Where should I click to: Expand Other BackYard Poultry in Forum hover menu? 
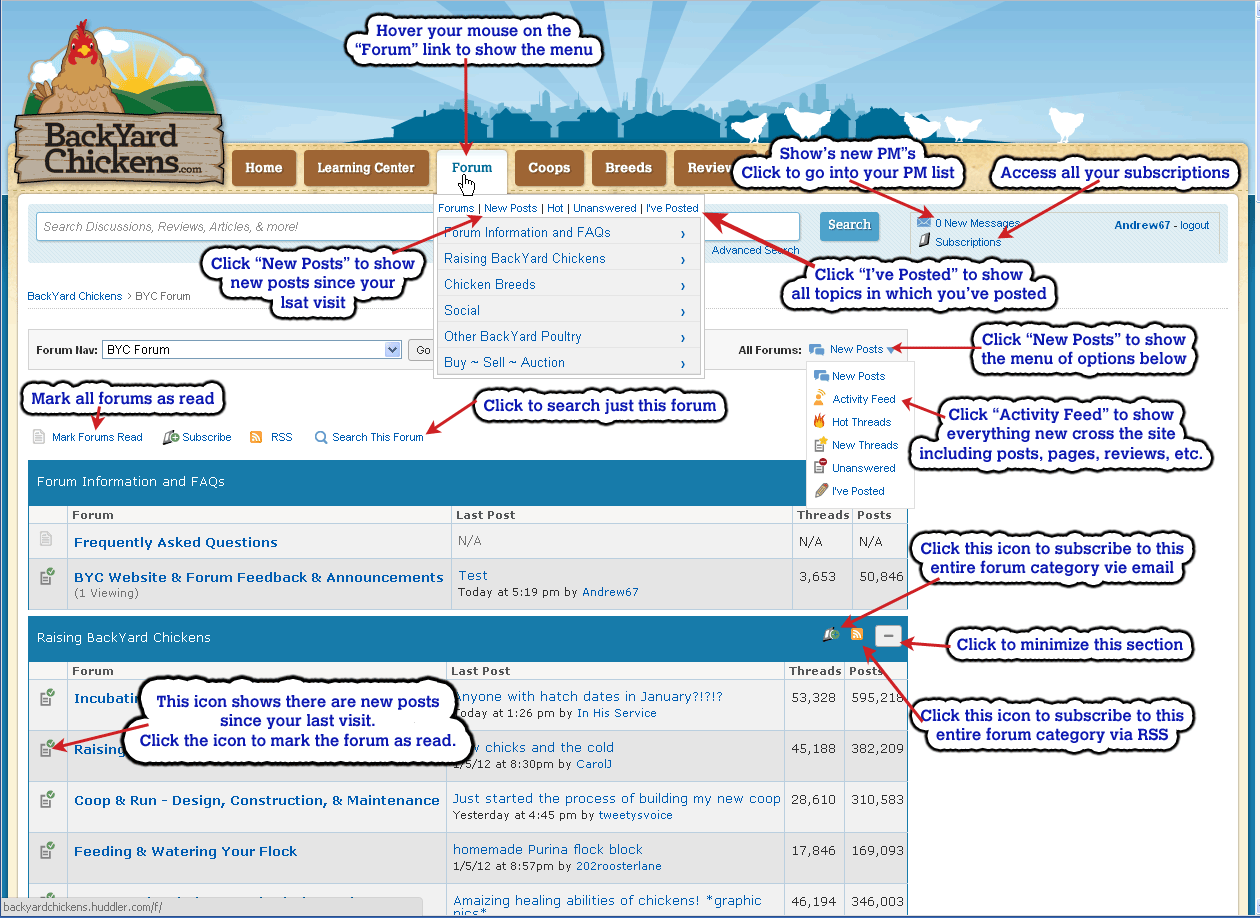568,337
